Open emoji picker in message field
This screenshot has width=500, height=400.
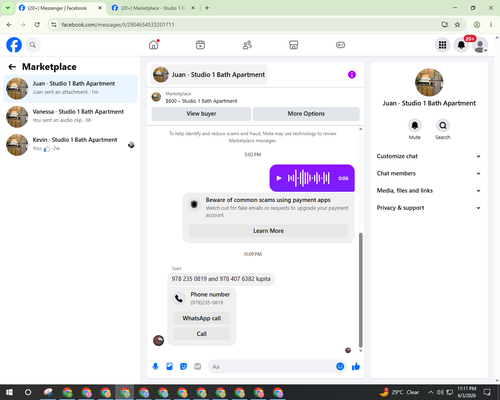[x=340, y=367]
